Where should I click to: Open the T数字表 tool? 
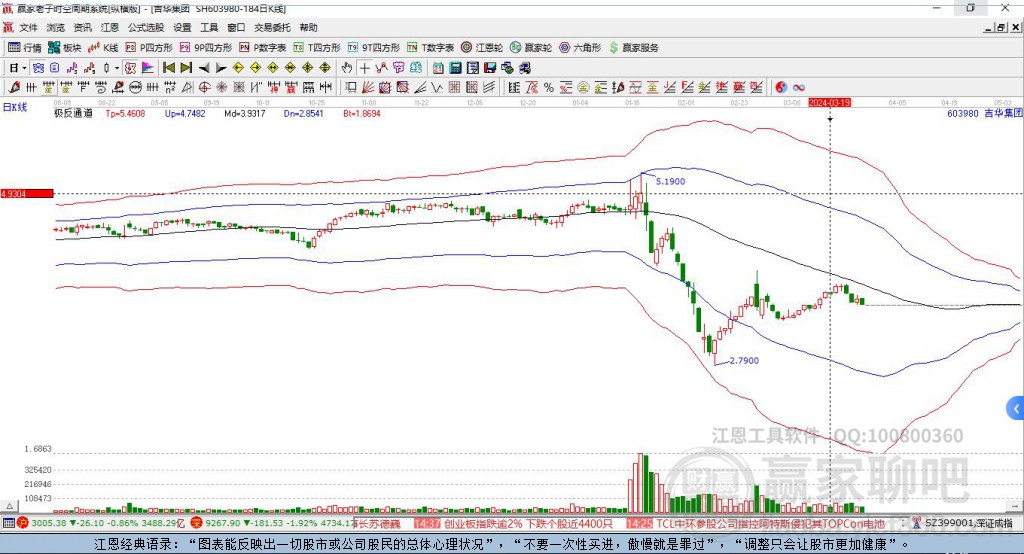(x=430, y=48)
